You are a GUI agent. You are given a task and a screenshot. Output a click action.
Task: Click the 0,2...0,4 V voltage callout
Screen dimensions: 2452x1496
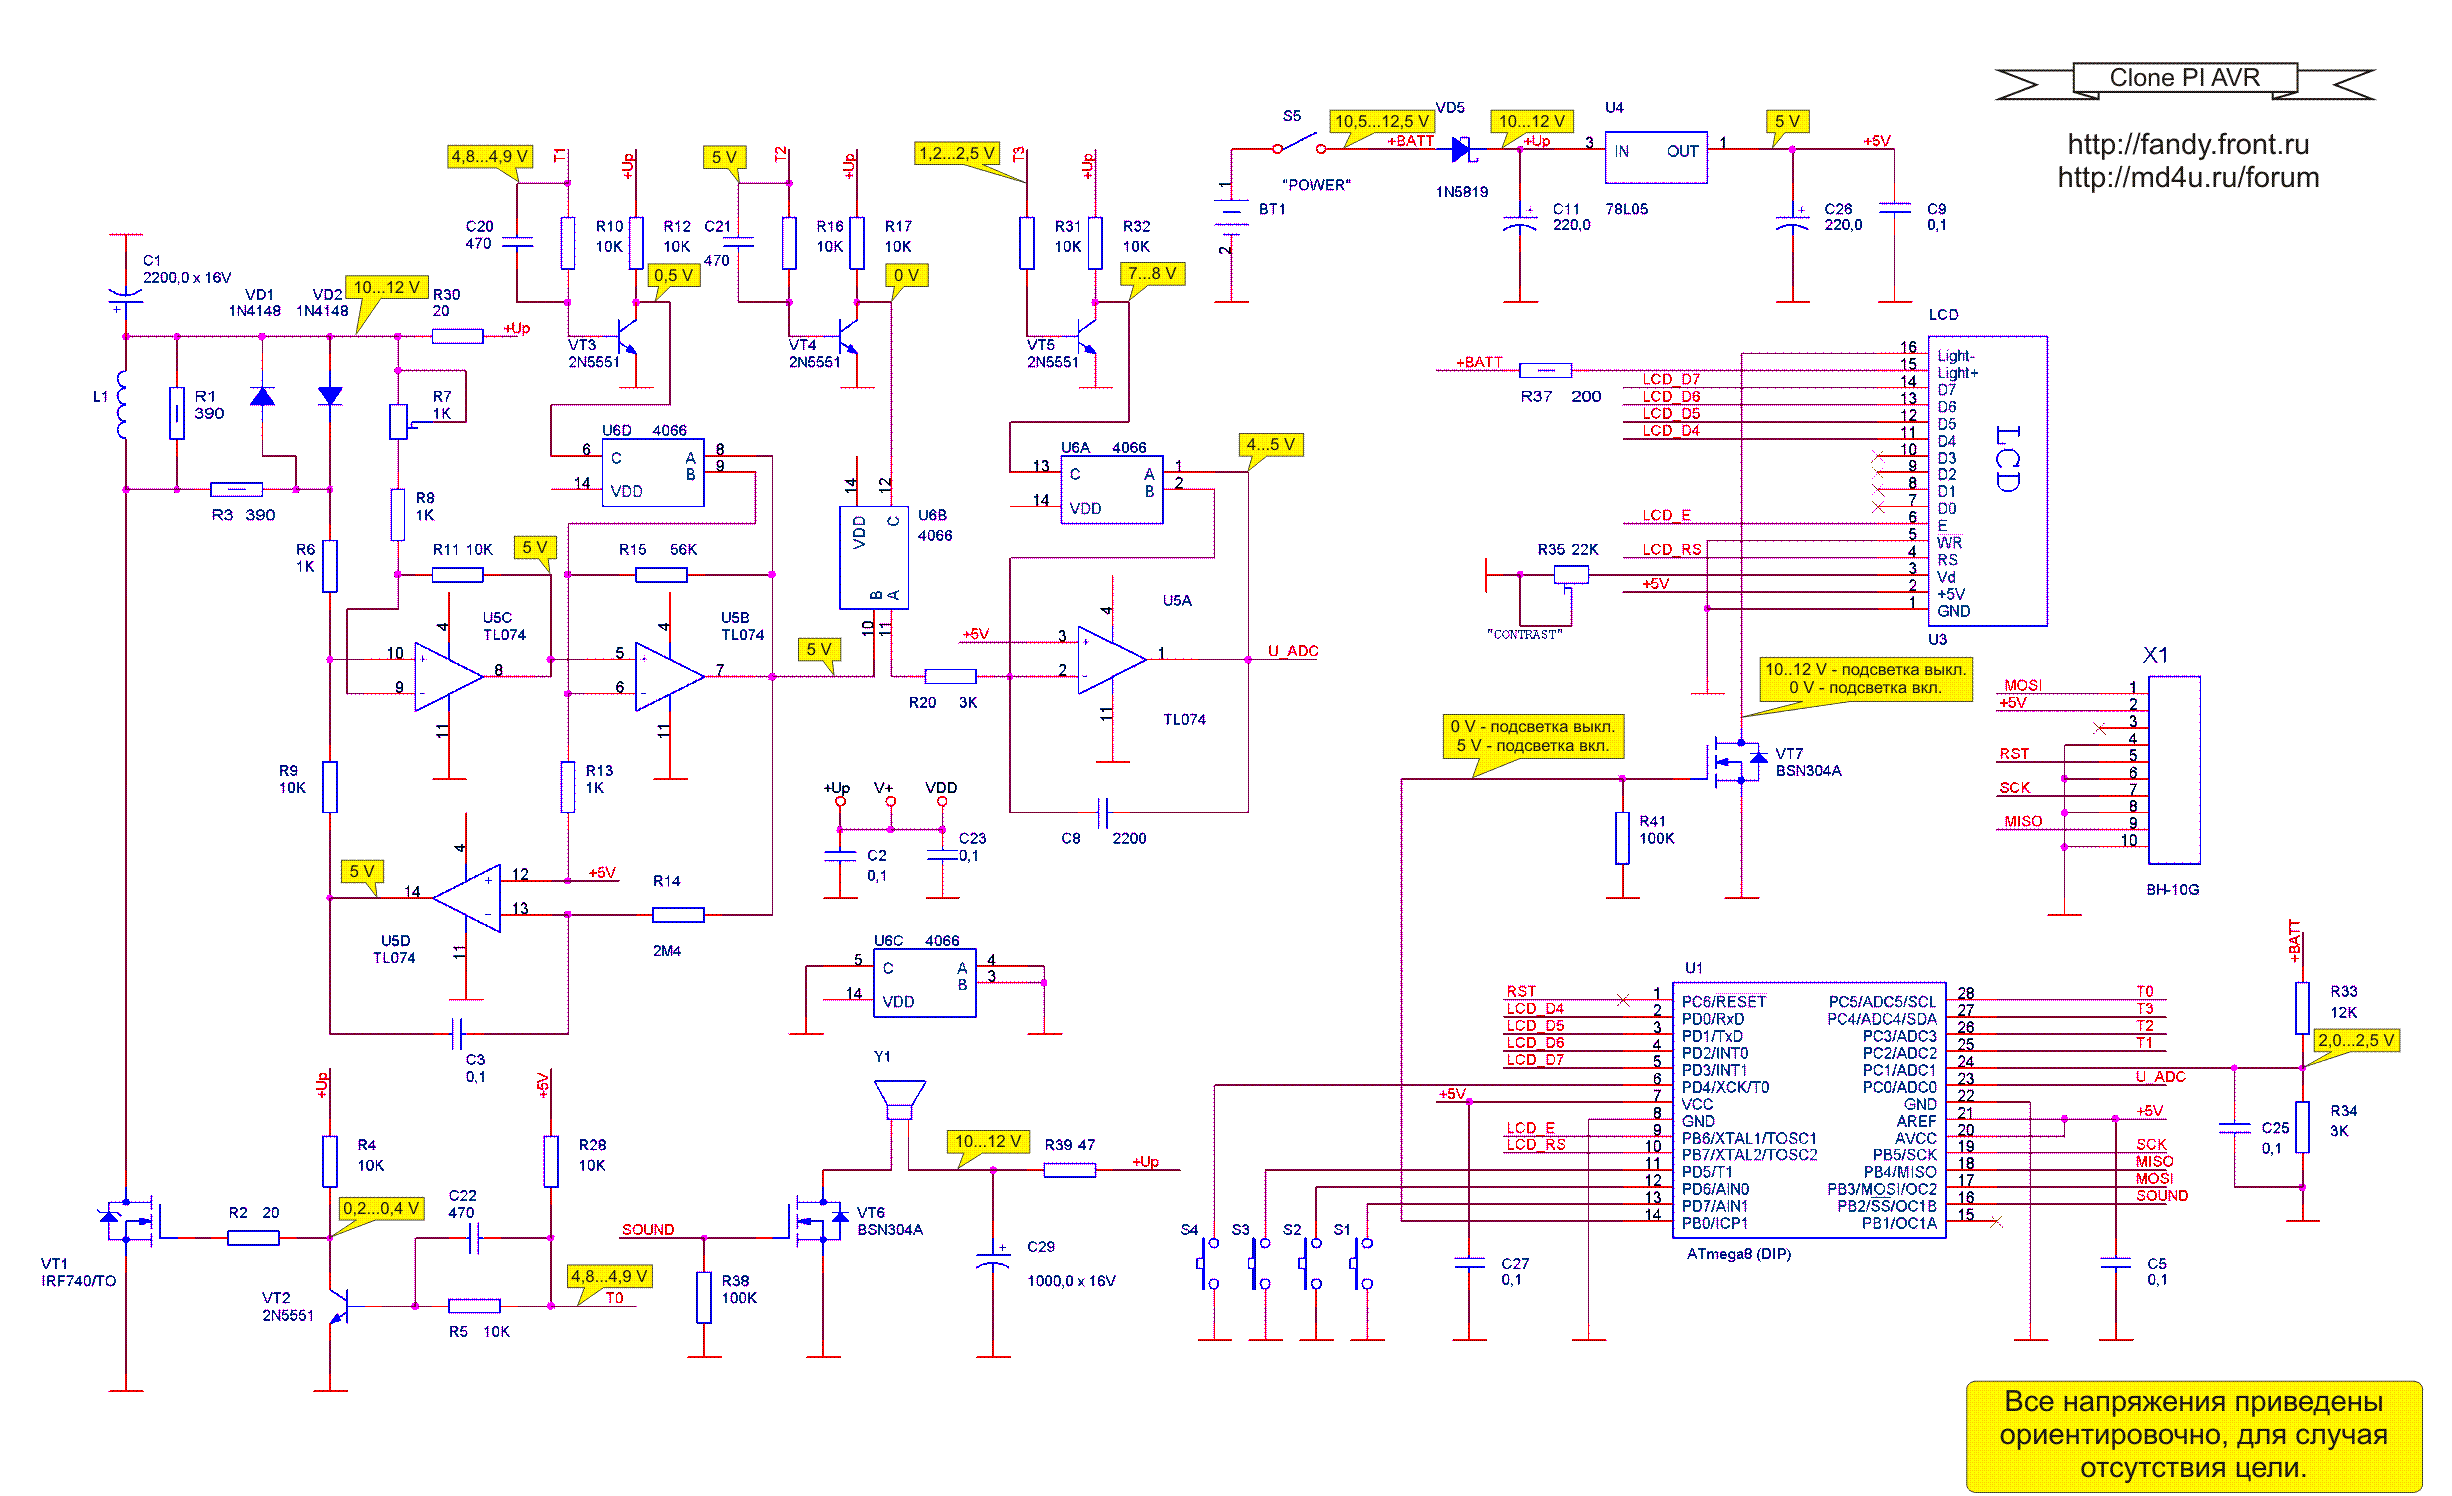tap(381, 1208)
